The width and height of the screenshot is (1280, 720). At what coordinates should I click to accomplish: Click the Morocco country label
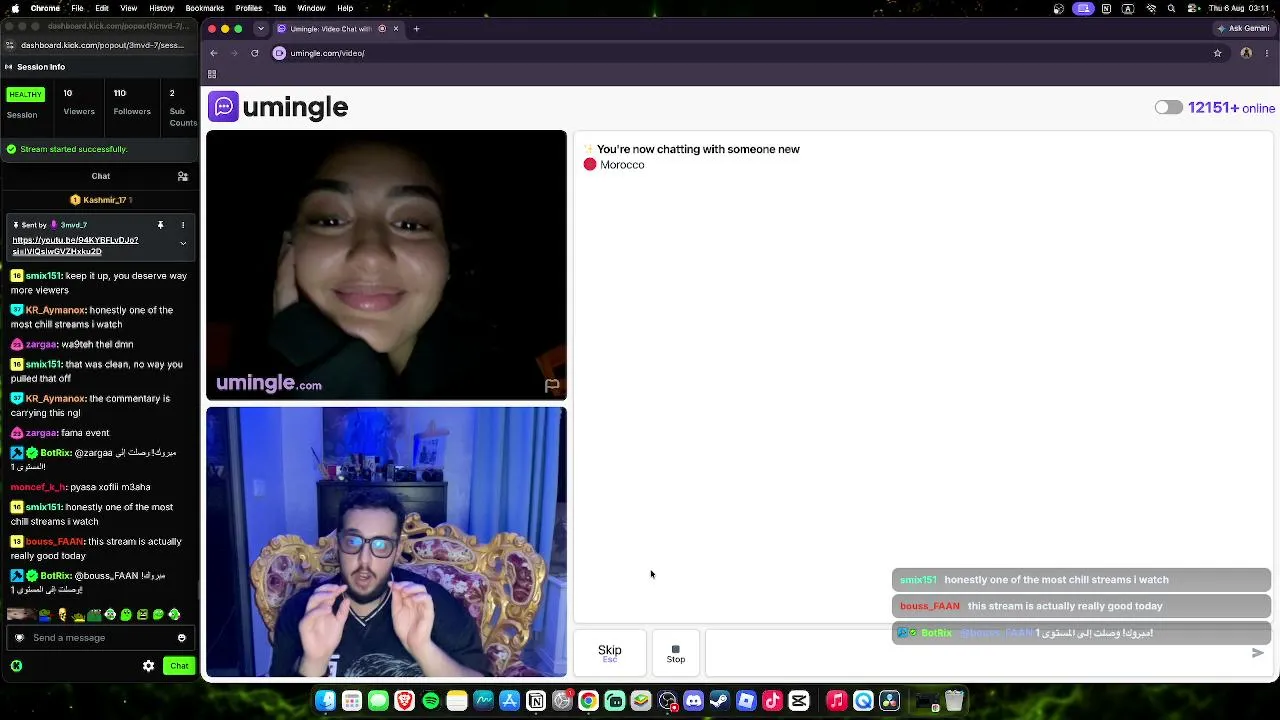tap(622, 165)
